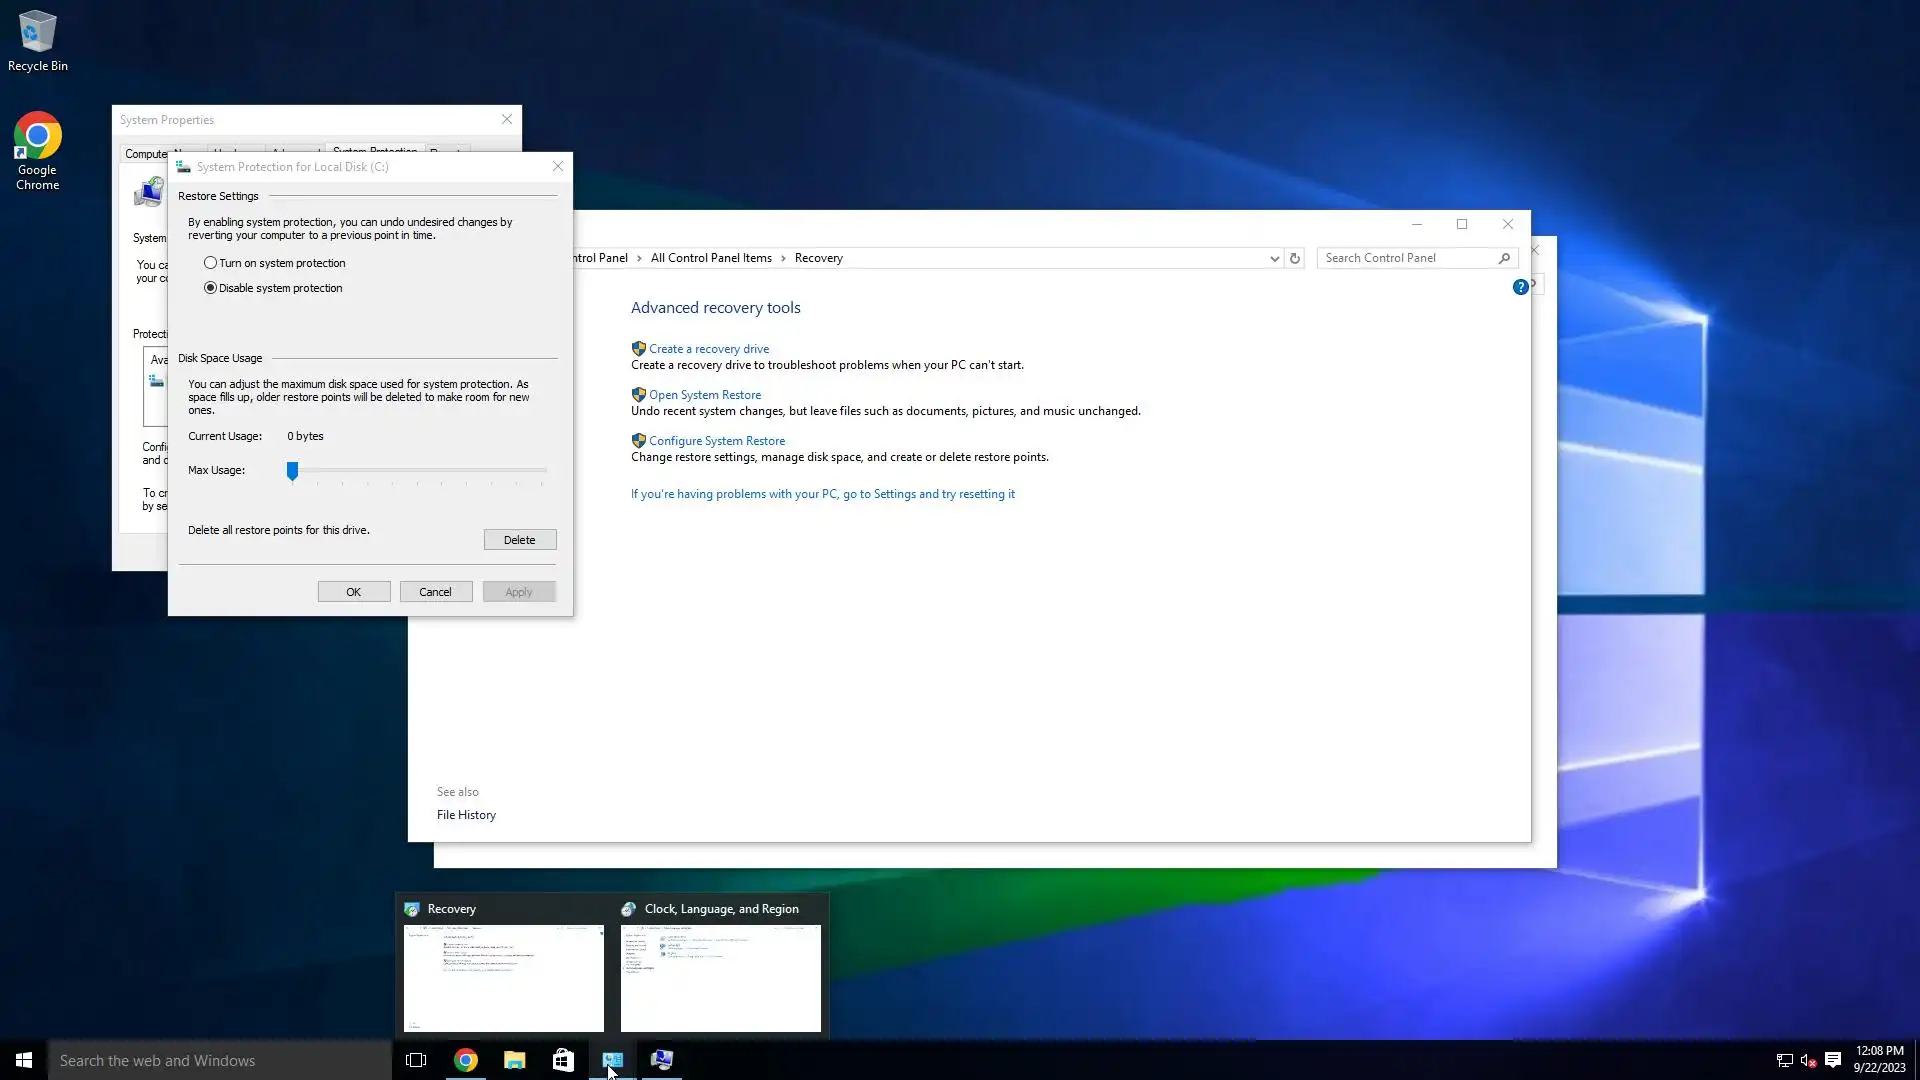1920x1080 pixels.
Task: Open File Explorer from the taskbar
Action: [x=514, y=1060]
